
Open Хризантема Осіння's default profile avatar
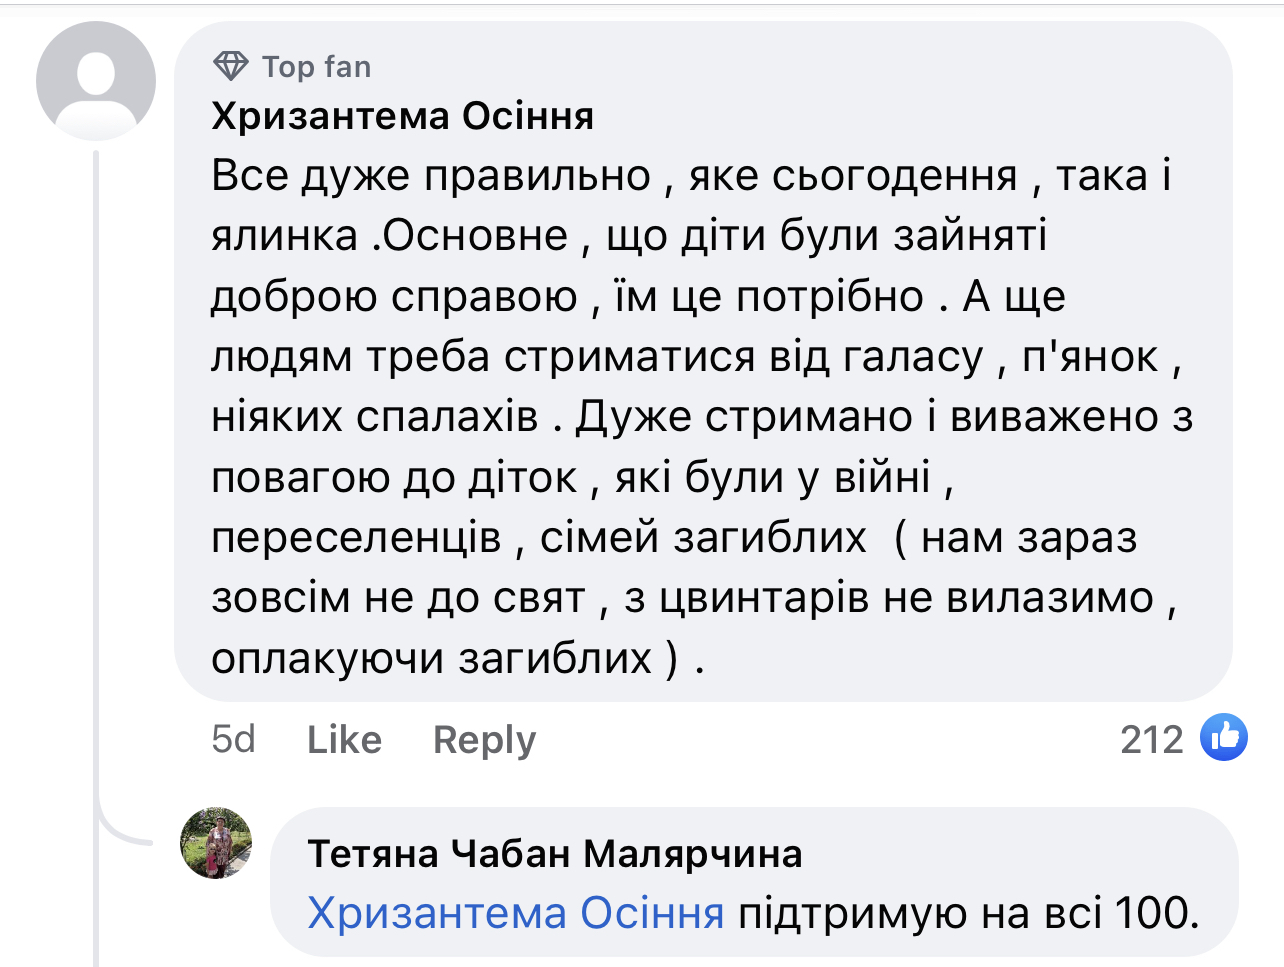point(96,81)
